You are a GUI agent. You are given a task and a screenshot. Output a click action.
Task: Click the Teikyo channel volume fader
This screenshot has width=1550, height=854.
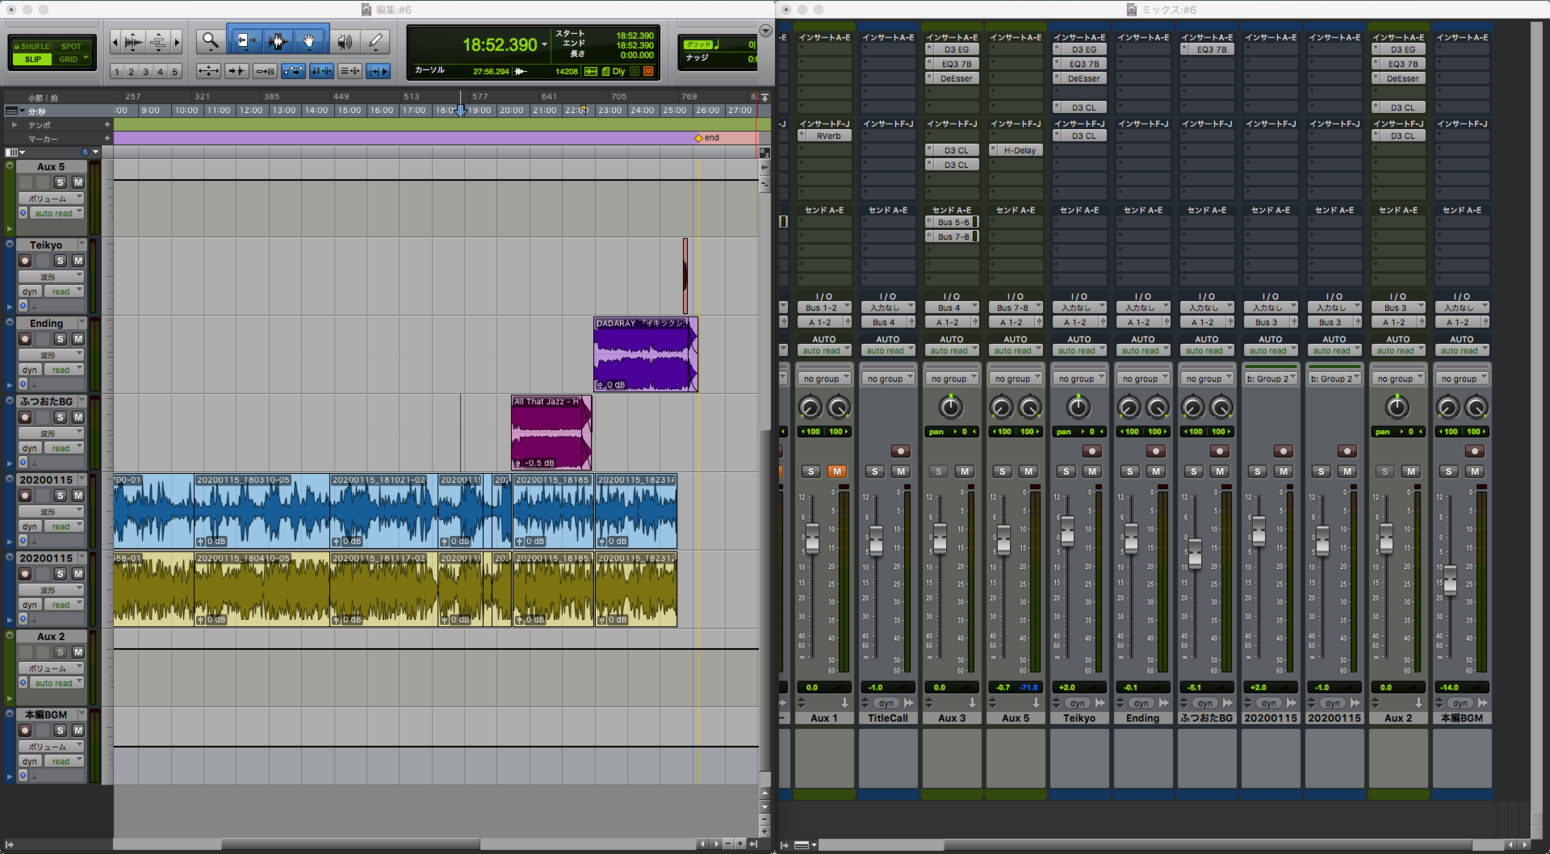1067,531
